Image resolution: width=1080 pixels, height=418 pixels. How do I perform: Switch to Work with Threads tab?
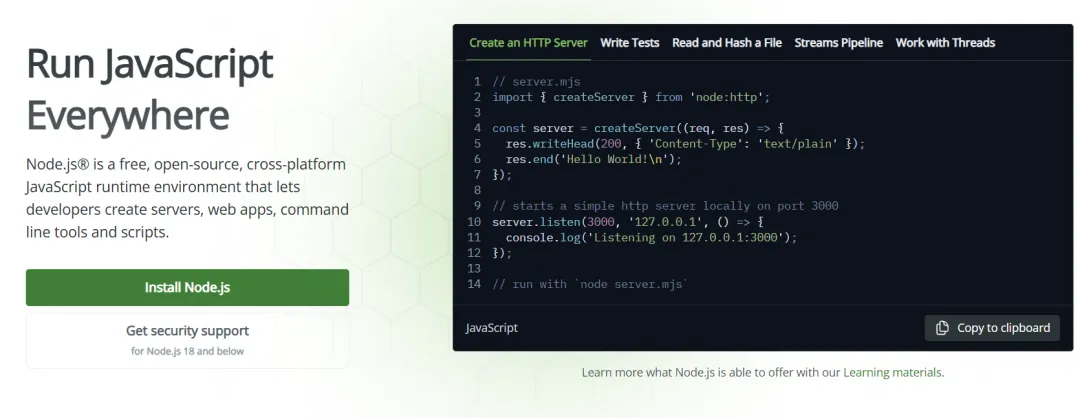(945, 43)
